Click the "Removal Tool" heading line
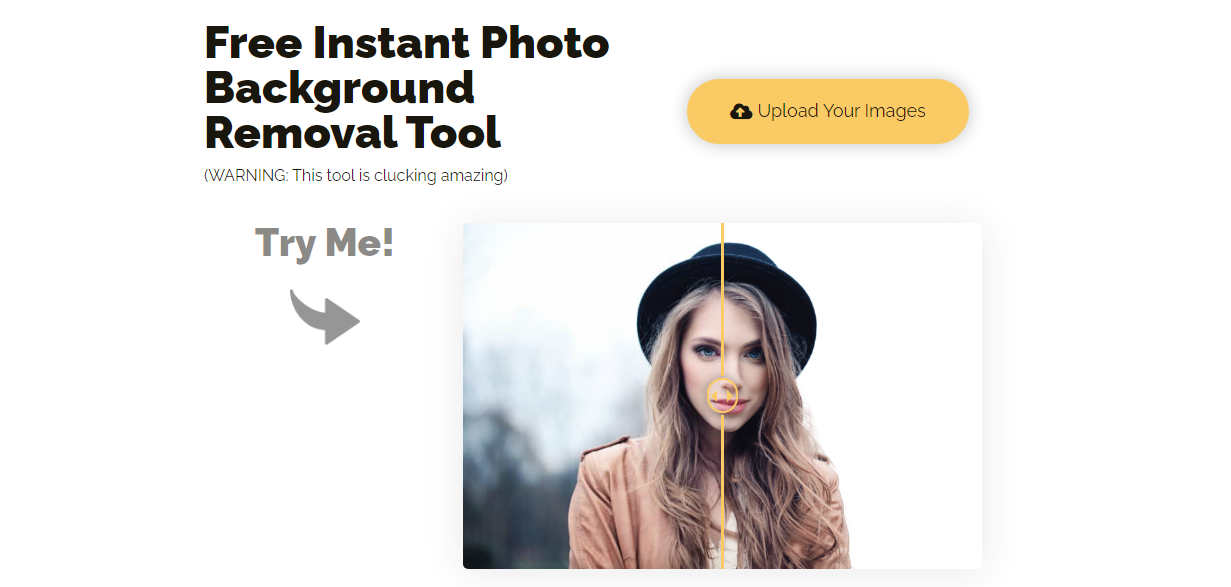1231x587 pixels. [x=352, y=132]
